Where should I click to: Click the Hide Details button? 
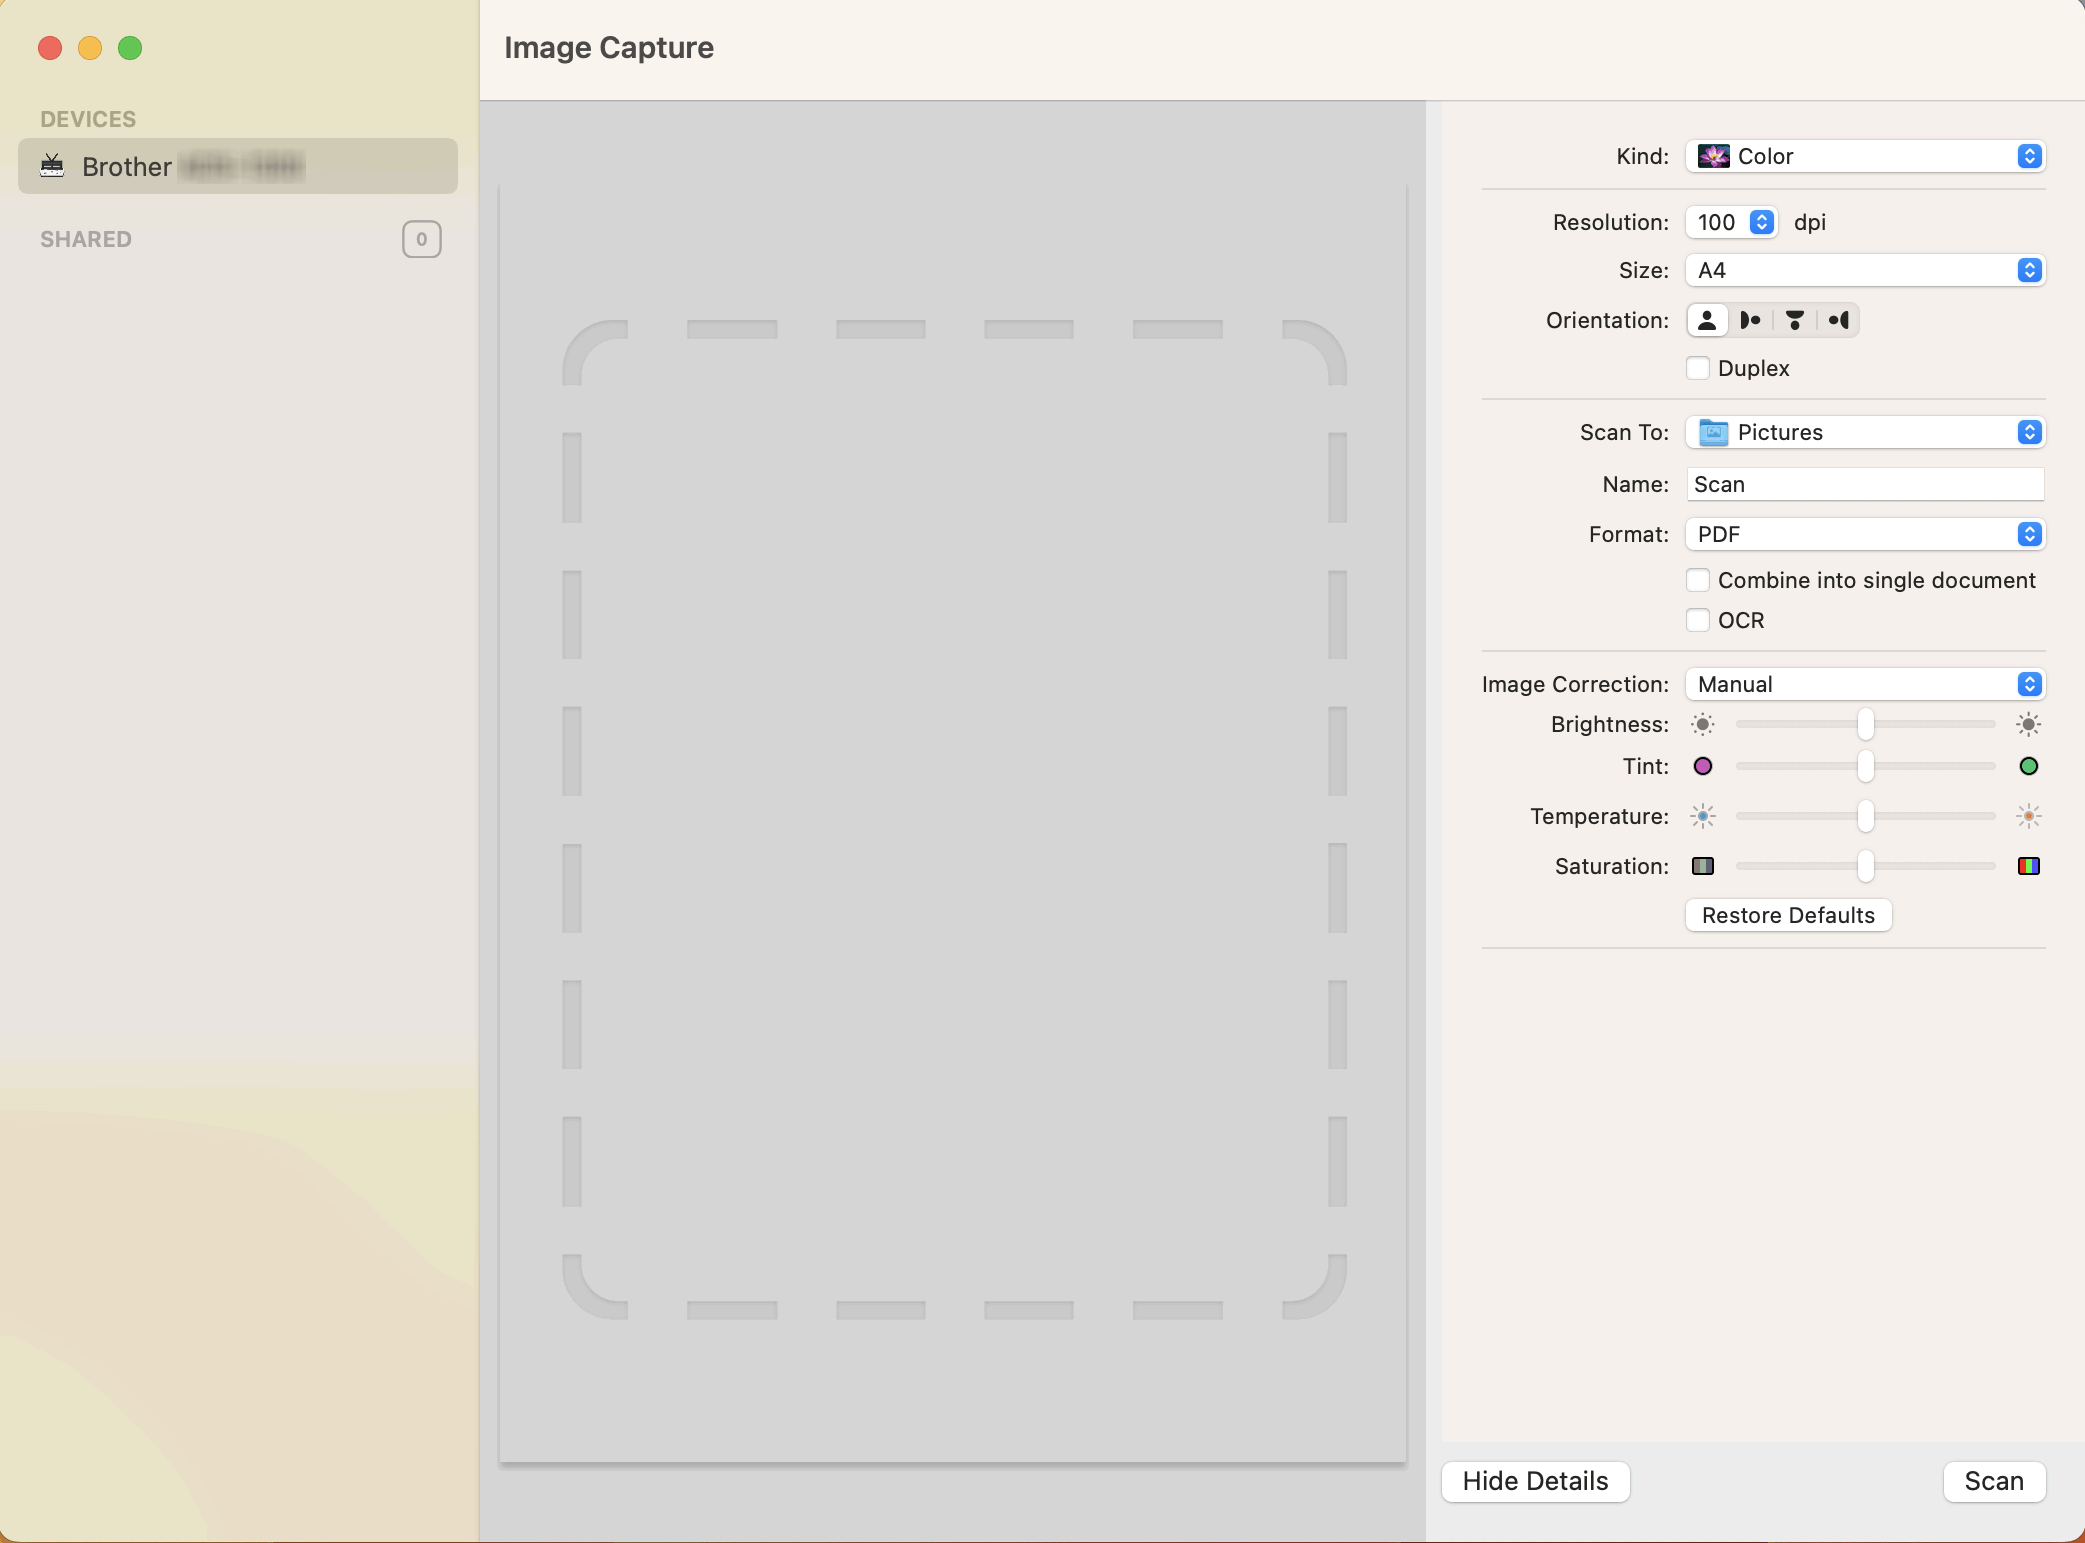point(1535,1481)
